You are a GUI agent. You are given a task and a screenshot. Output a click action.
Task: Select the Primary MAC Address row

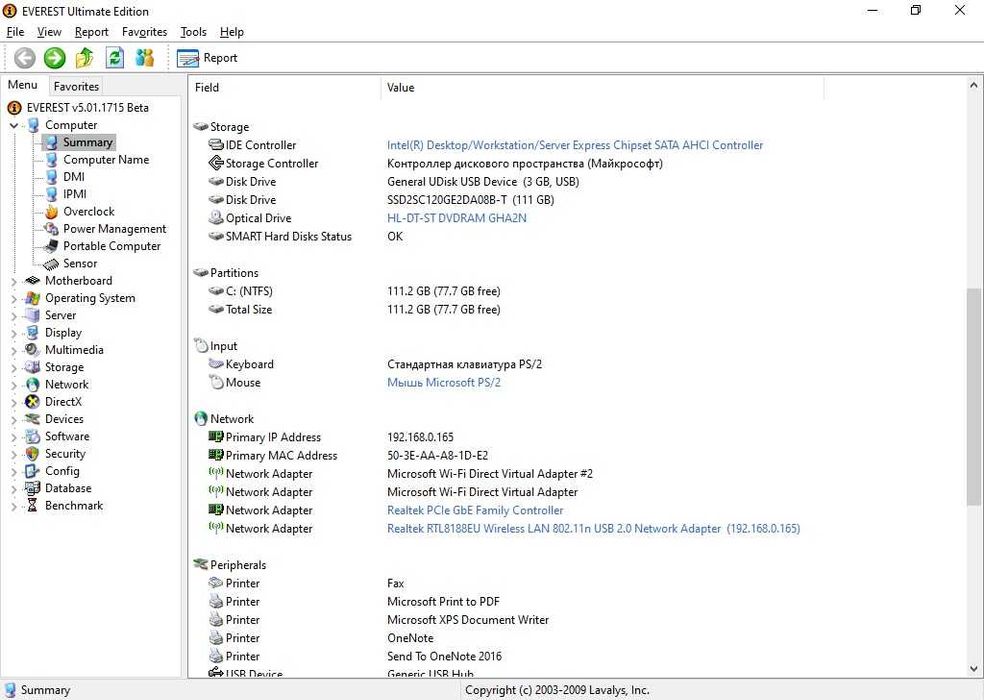(577, 455)
